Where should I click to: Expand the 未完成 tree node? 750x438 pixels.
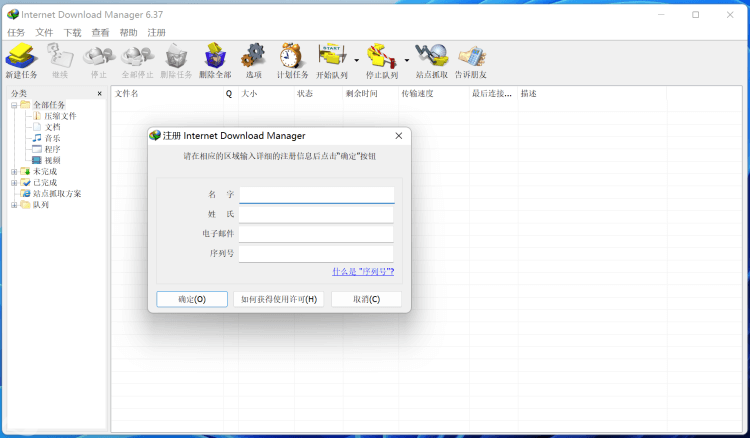click(14, 171)
